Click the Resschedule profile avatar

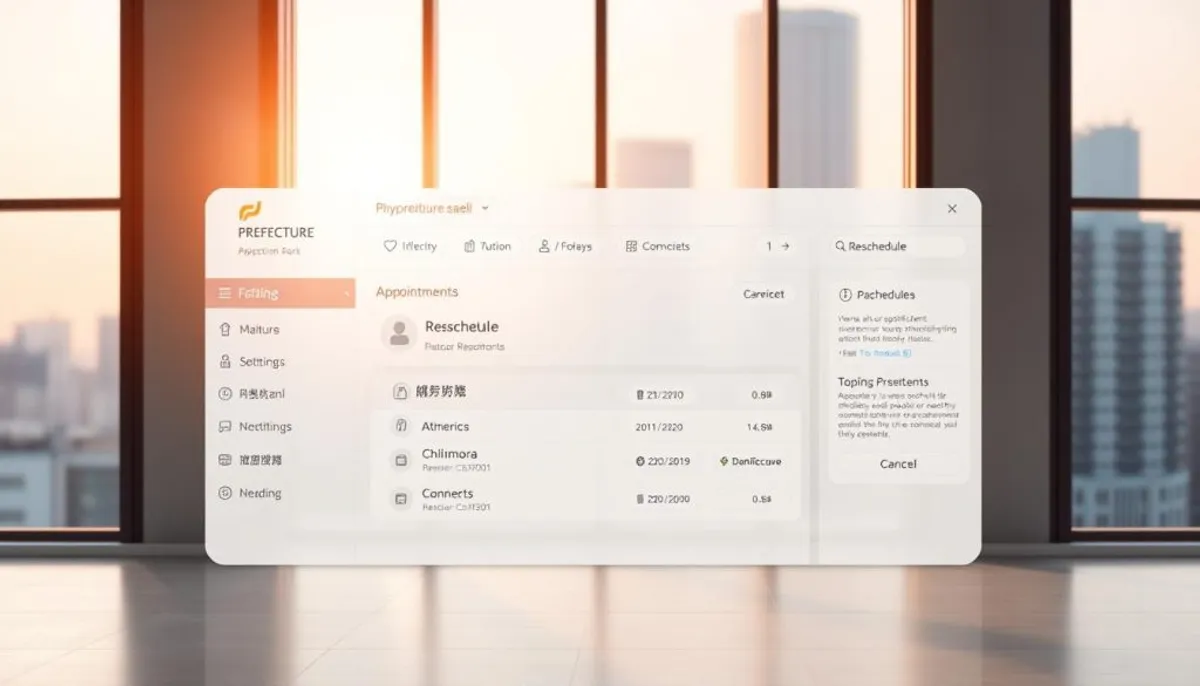pyautogui.click(x=397, y=333)
